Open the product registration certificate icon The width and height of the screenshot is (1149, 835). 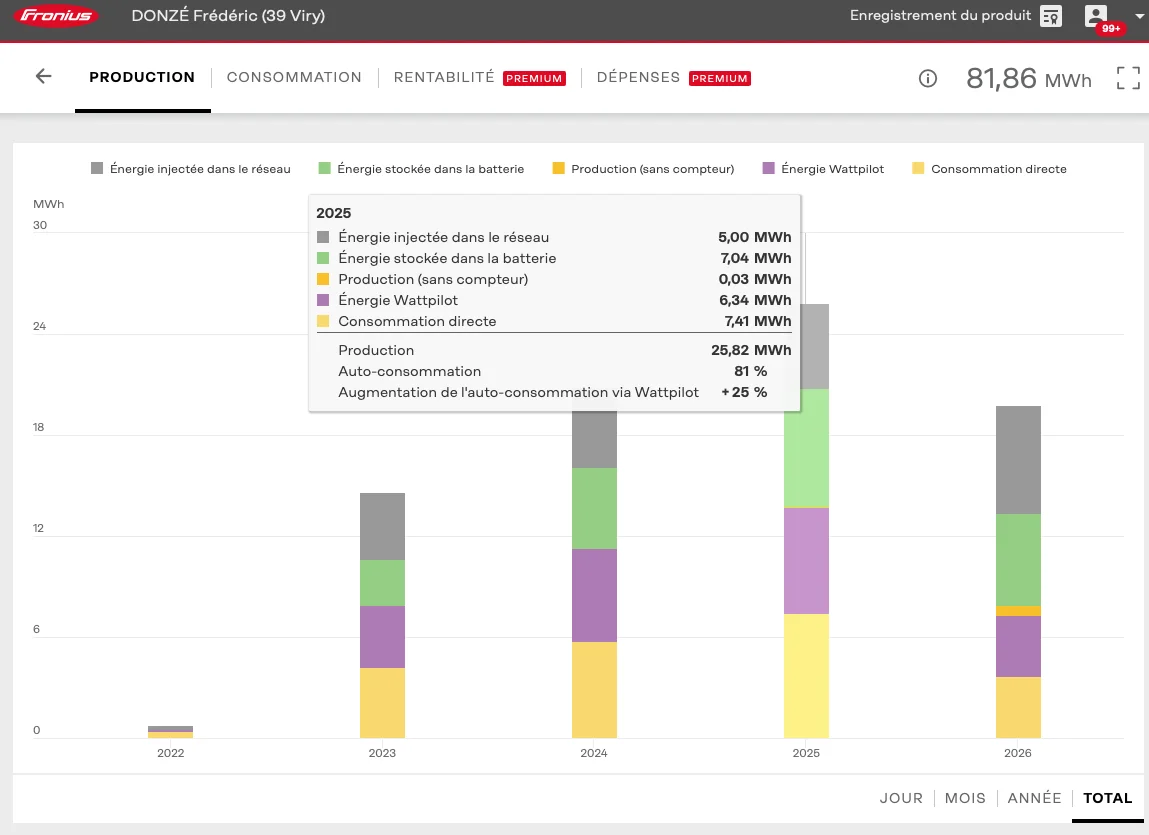point(1051,16)
